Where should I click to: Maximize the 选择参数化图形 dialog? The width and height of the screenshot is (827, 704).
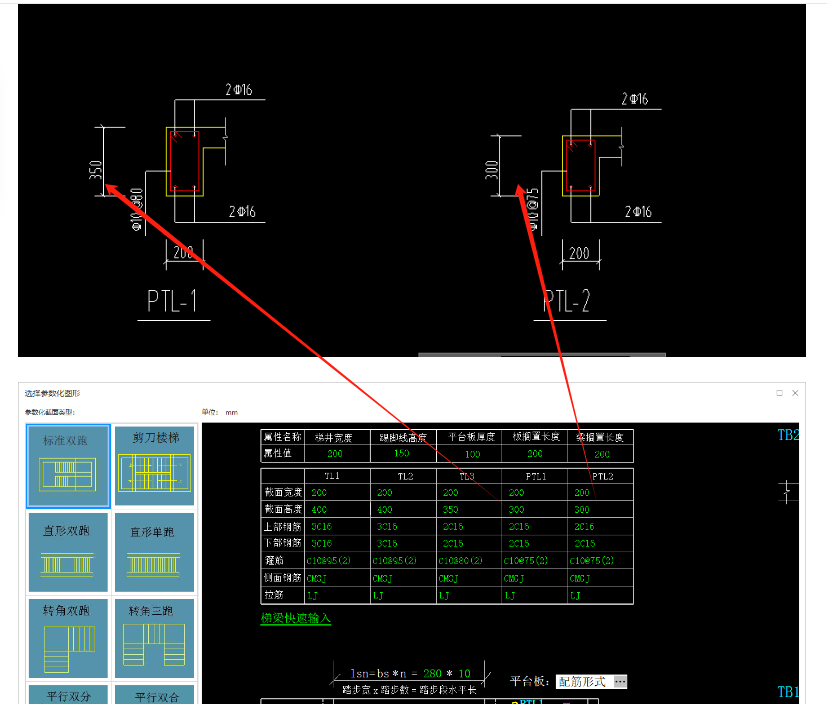coord(779,393)
